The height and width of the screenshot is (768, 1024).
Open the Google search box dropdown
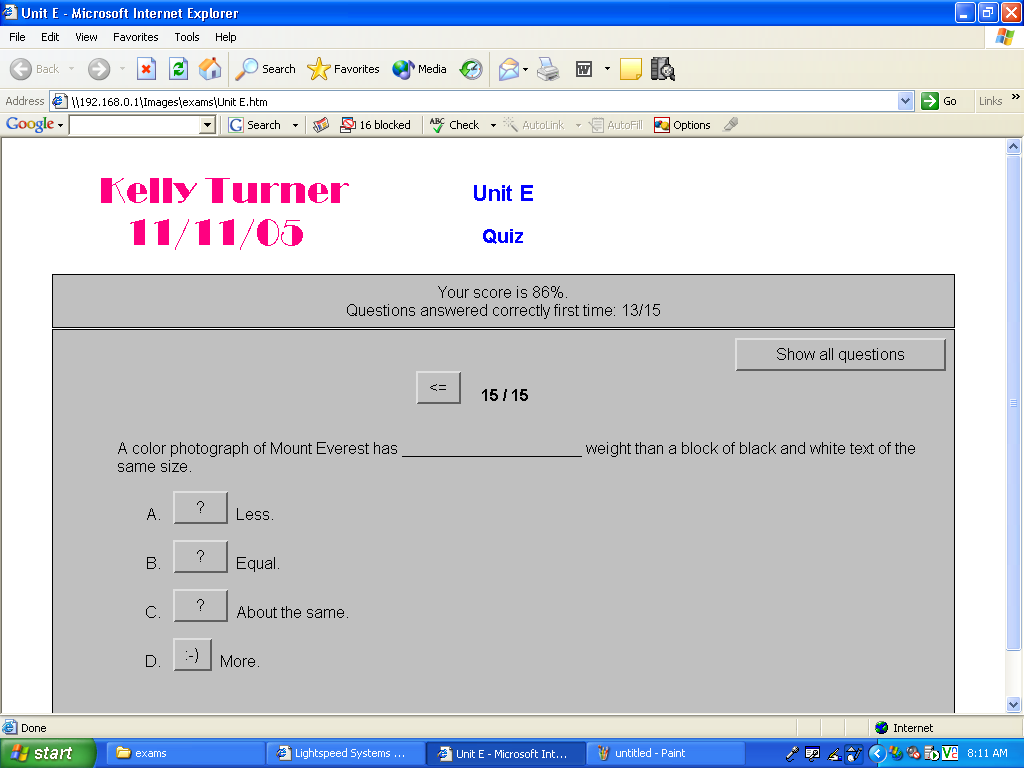coord(208,125)
